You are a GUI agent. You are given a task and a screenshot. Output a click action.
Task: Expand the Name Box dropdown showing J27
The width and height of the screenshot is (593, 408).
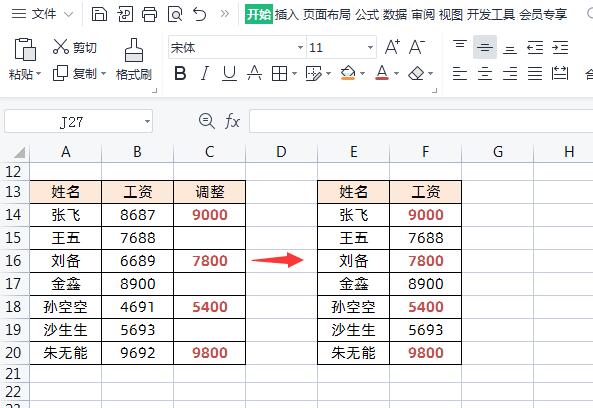(x=147, y=121)
